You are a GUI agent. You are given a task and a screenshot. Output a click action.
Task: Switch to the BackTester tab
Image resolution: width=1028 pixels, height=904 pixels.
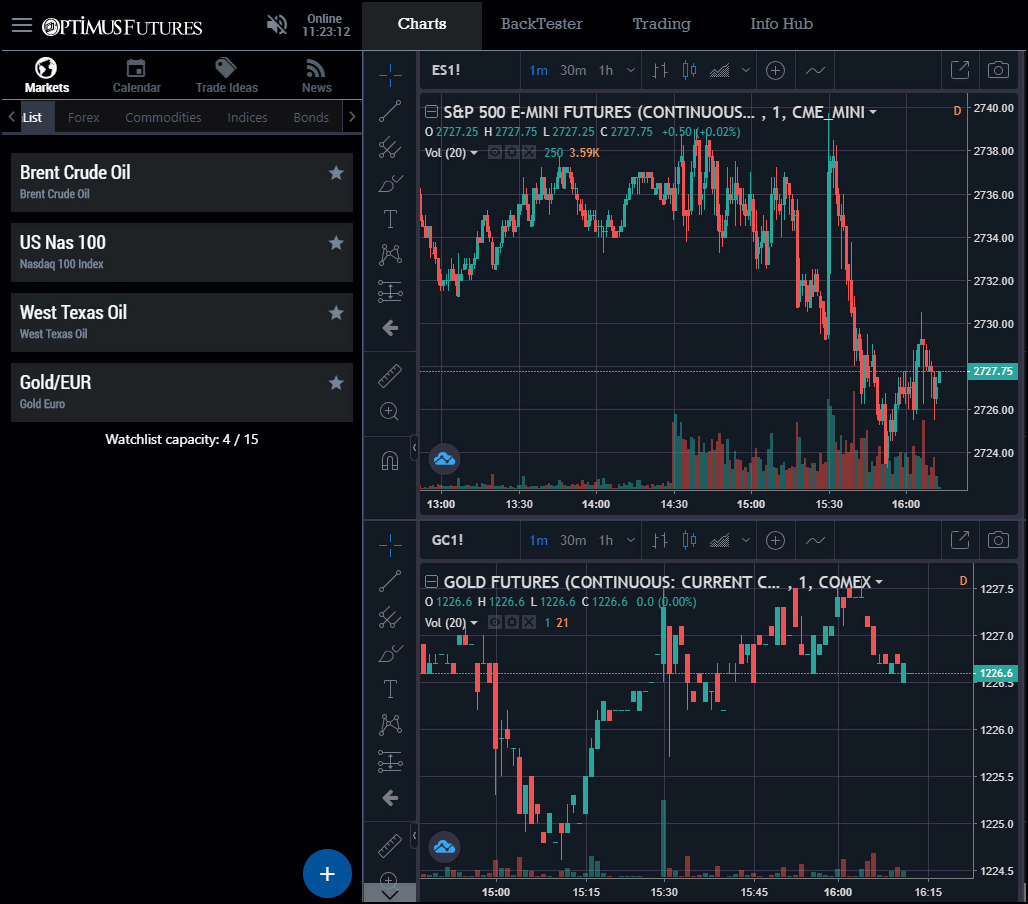click(x=542, y=24)
